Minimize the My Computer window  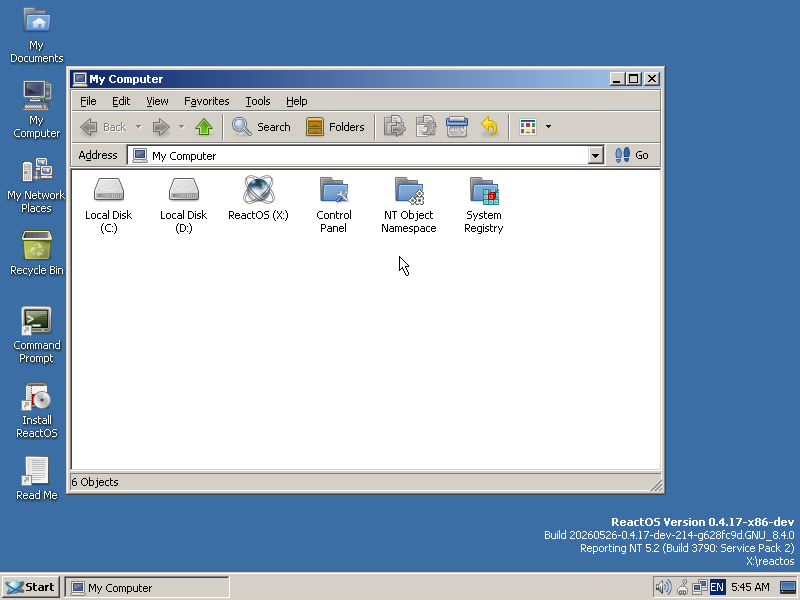tap(617, 79)
